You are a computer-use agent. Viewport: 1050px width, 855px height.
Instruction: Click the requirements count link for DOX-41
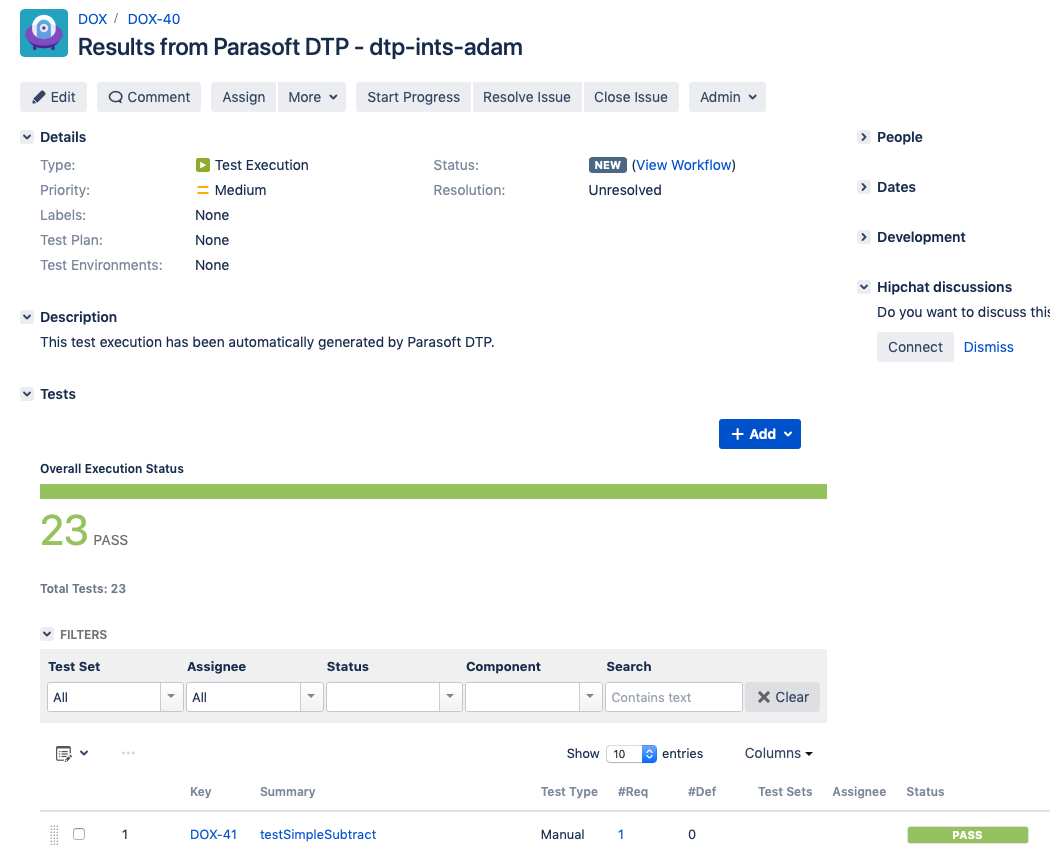click(621, 834)
